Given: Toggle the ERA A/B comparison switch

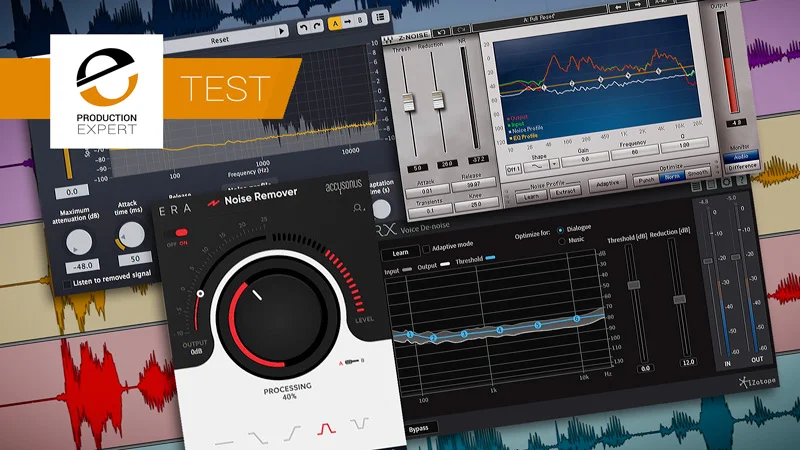Looking at the screenshot, I should [x=352, y=362].
